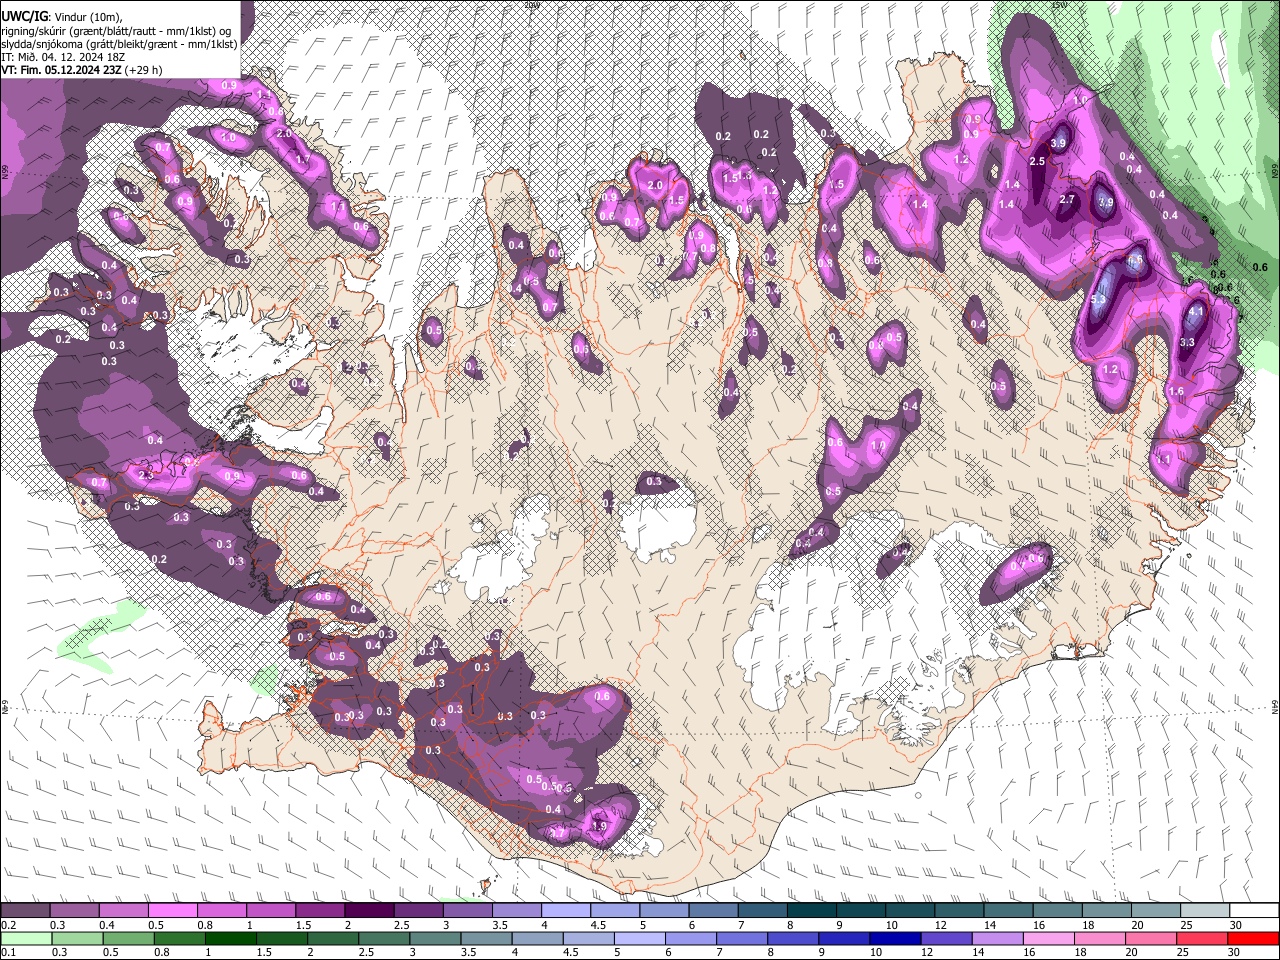Select the dark teal 8–9 purple-scale swatch
This screenshot has height=960, width=1280.
[x=812, y=911]
